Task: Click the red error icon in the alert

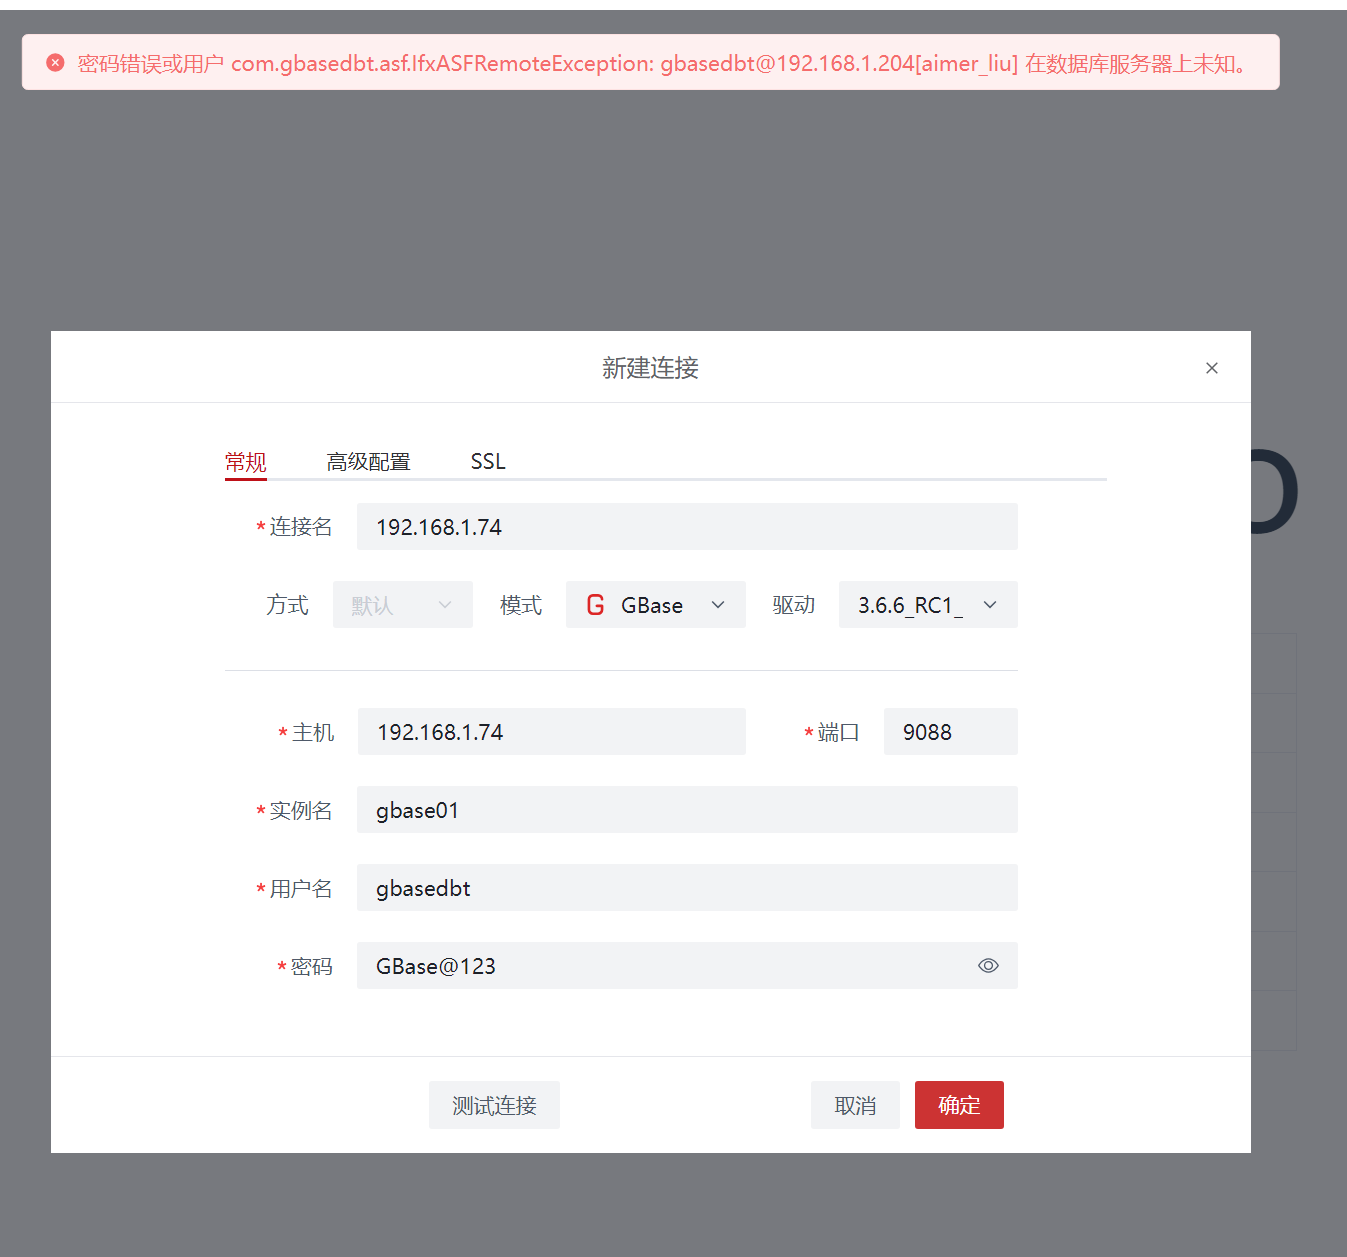Action: [56, 63]
